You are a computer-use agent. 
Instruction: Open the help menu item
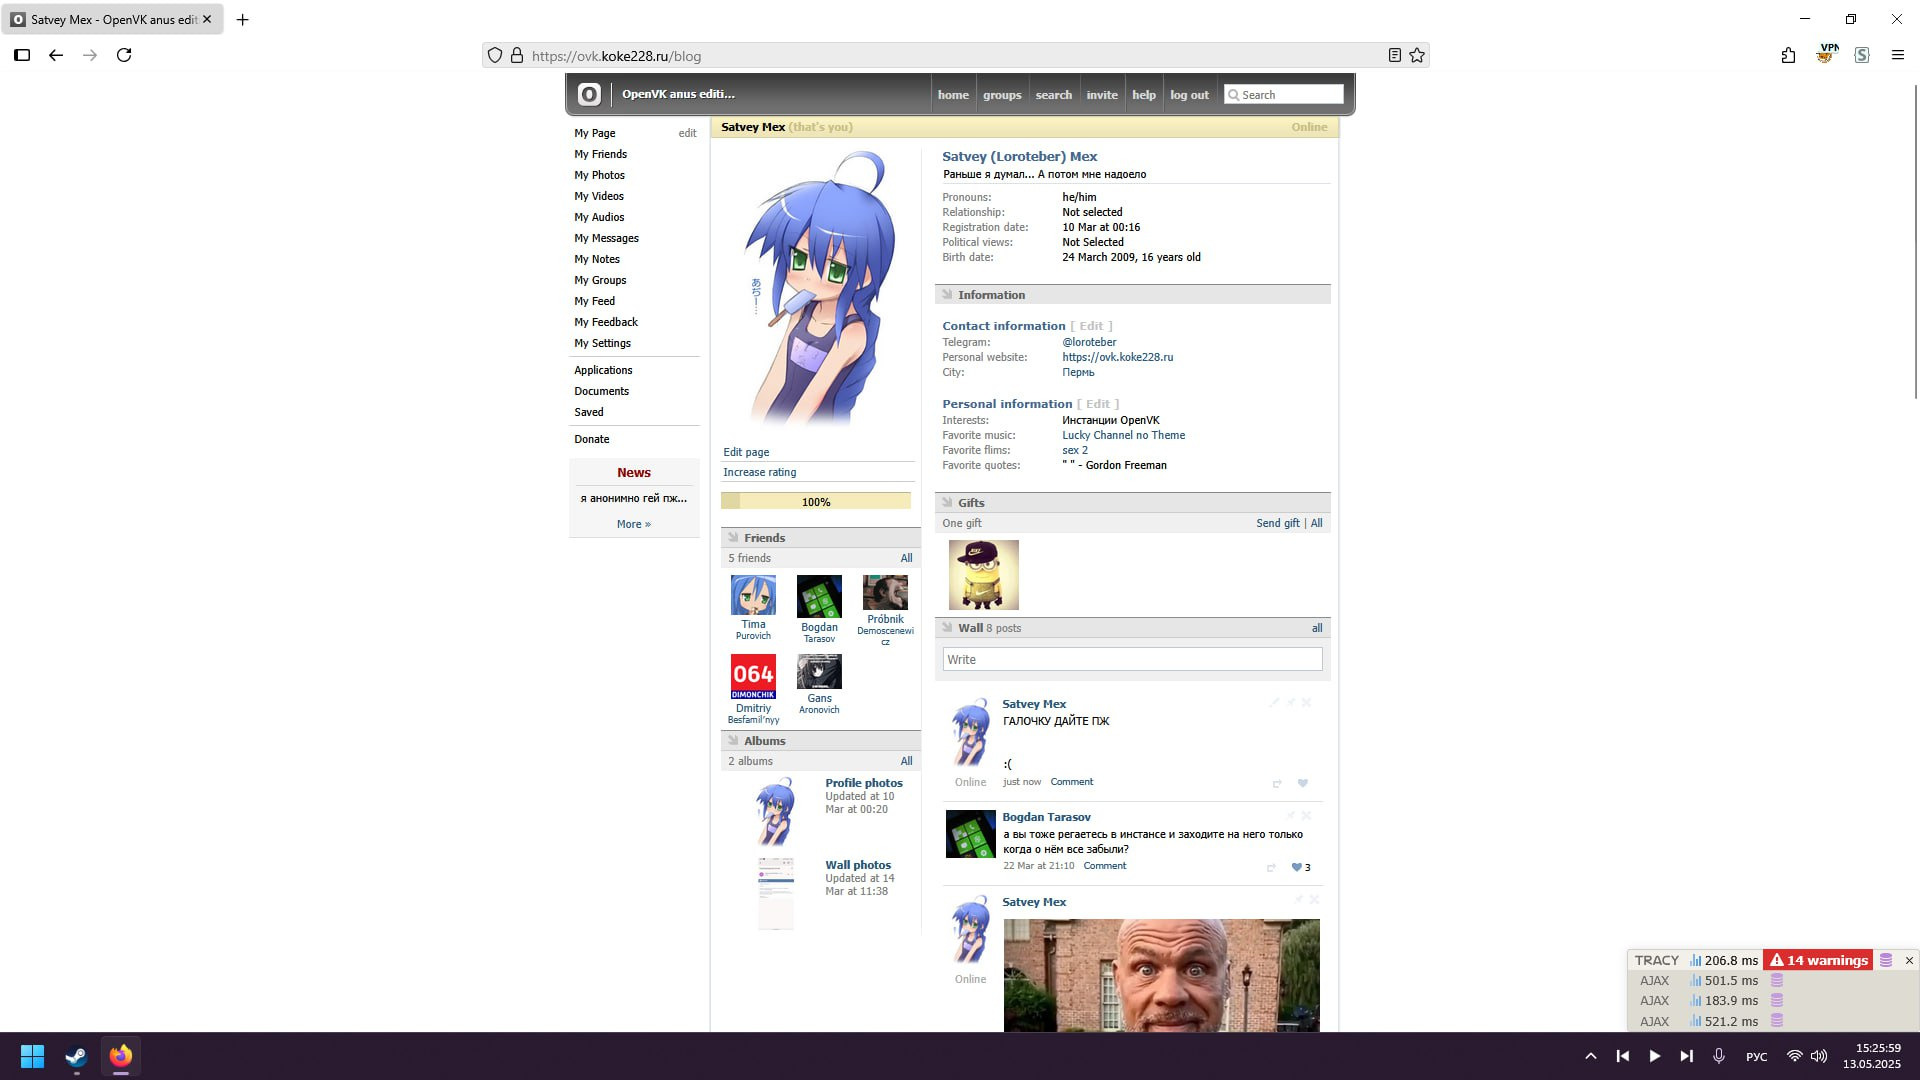(x=1144, y=95)
